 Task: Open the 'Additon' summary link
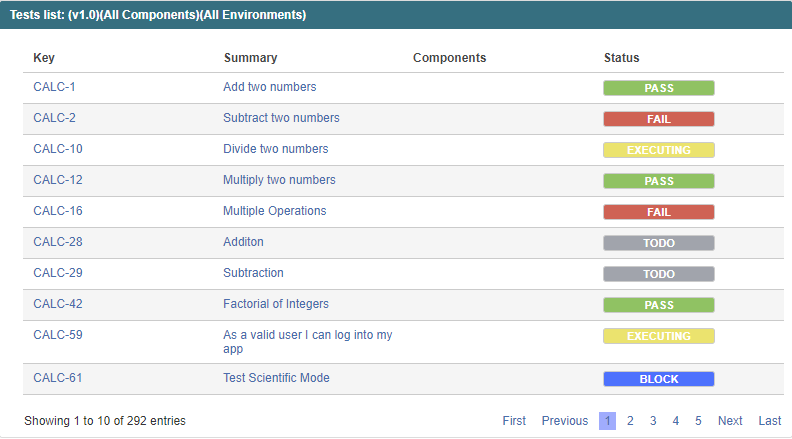(x=243, y=242)
